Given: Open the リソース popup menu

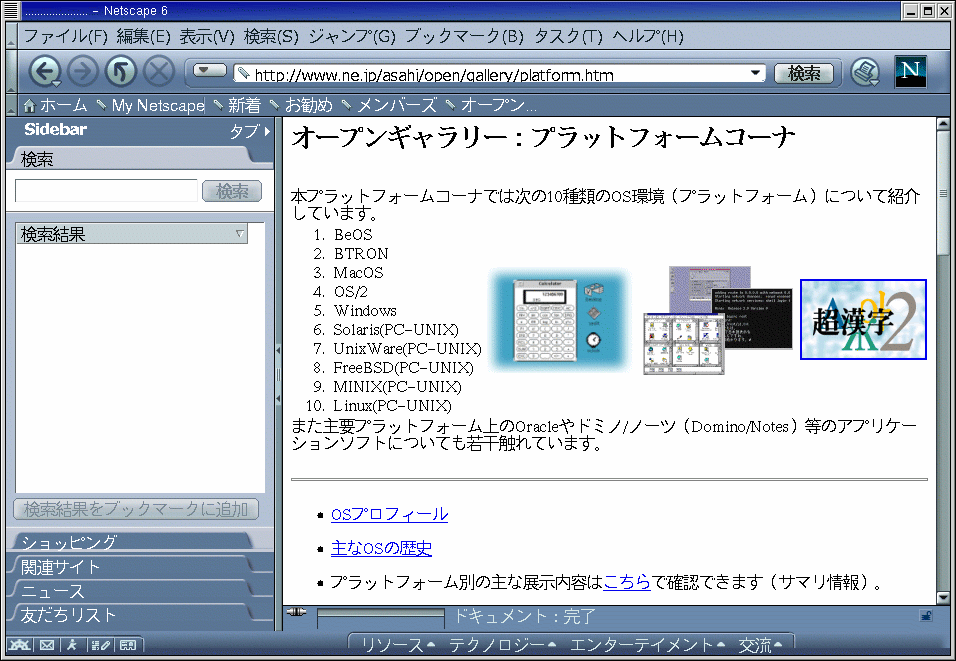Looking at the screenshot, I should click(x=398, y=645).
